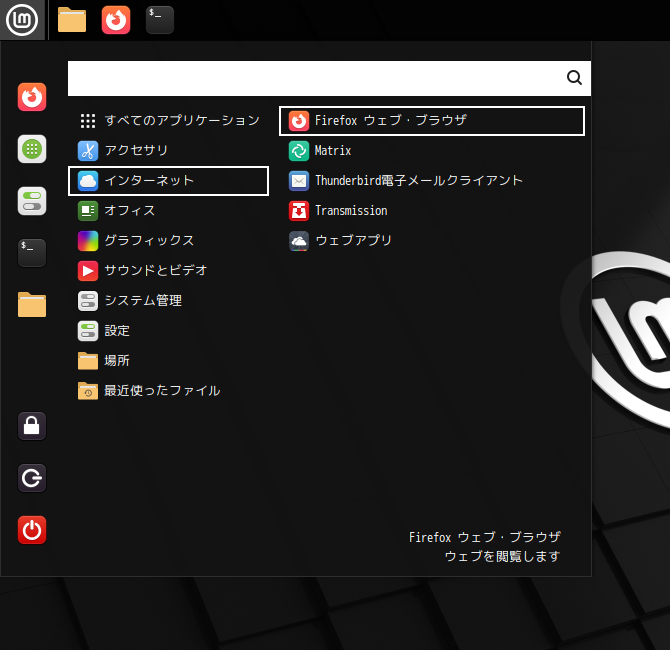Open Files folder in favorites sidebar
This screenshot has width=670, height=650.
pos(32,305)
